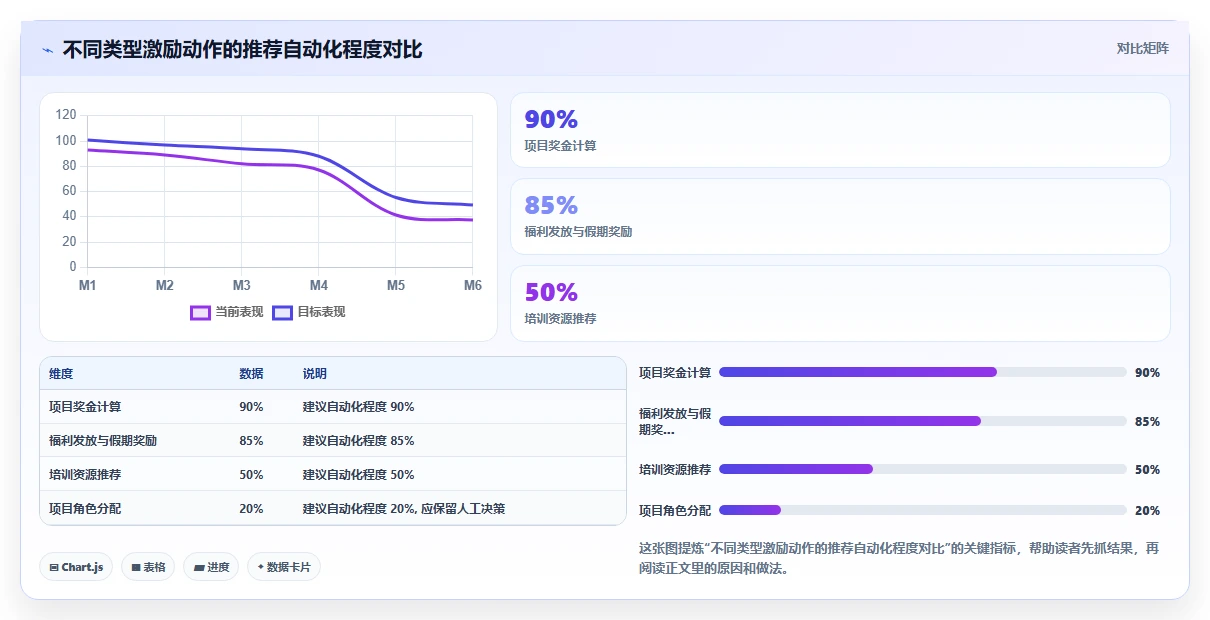
Task: Click the M4 axis label on chart
Action: click(319, 286)
